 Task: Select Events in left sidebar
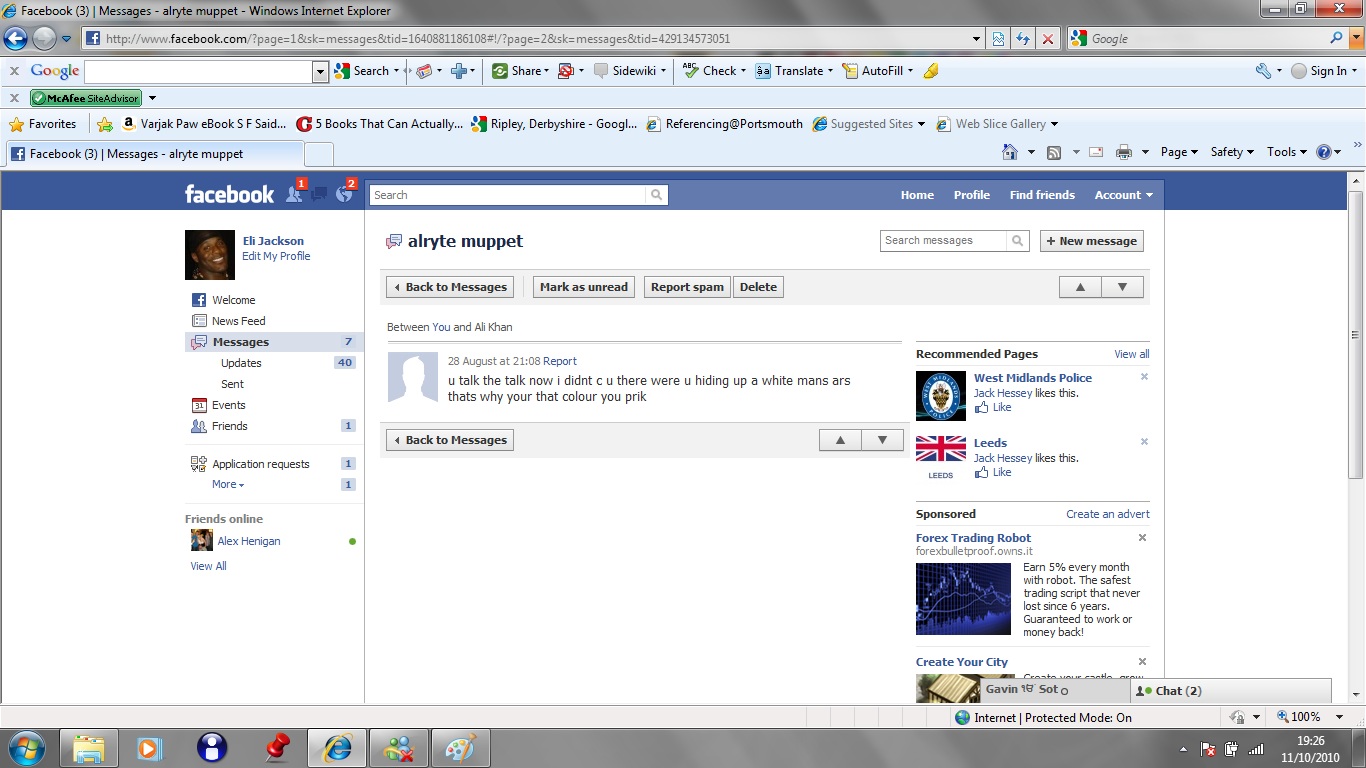coord(228,405)
